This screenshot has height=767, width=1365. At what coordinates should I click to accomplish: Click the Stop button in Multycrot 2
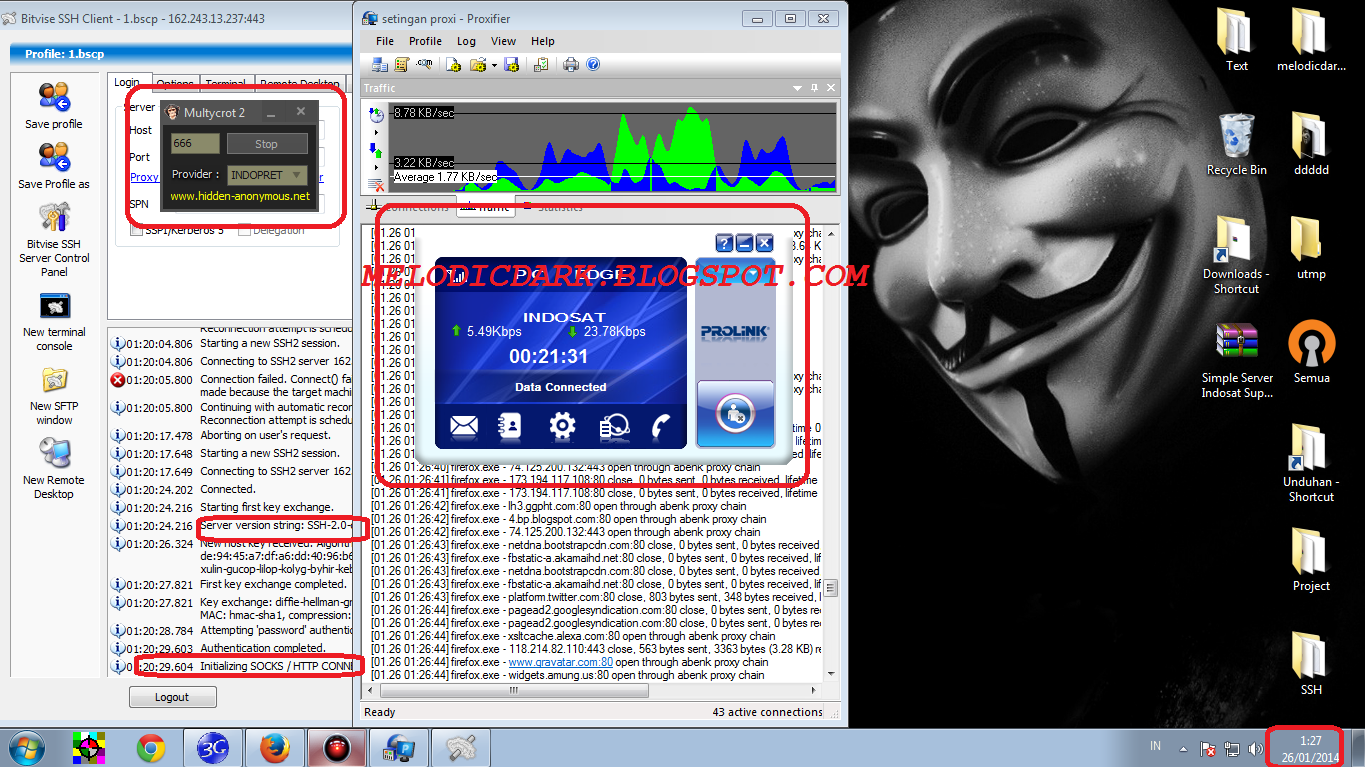266,144
